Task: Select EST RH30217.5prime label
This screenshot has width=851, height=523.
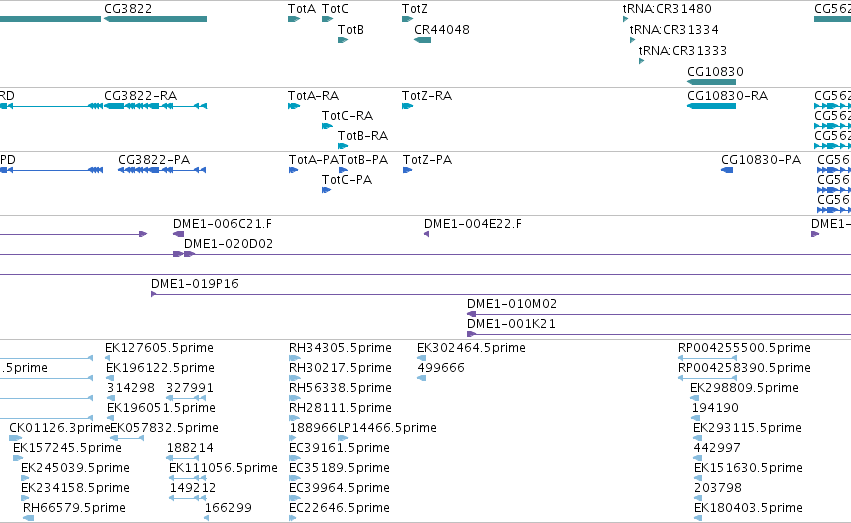Action: 340,368
